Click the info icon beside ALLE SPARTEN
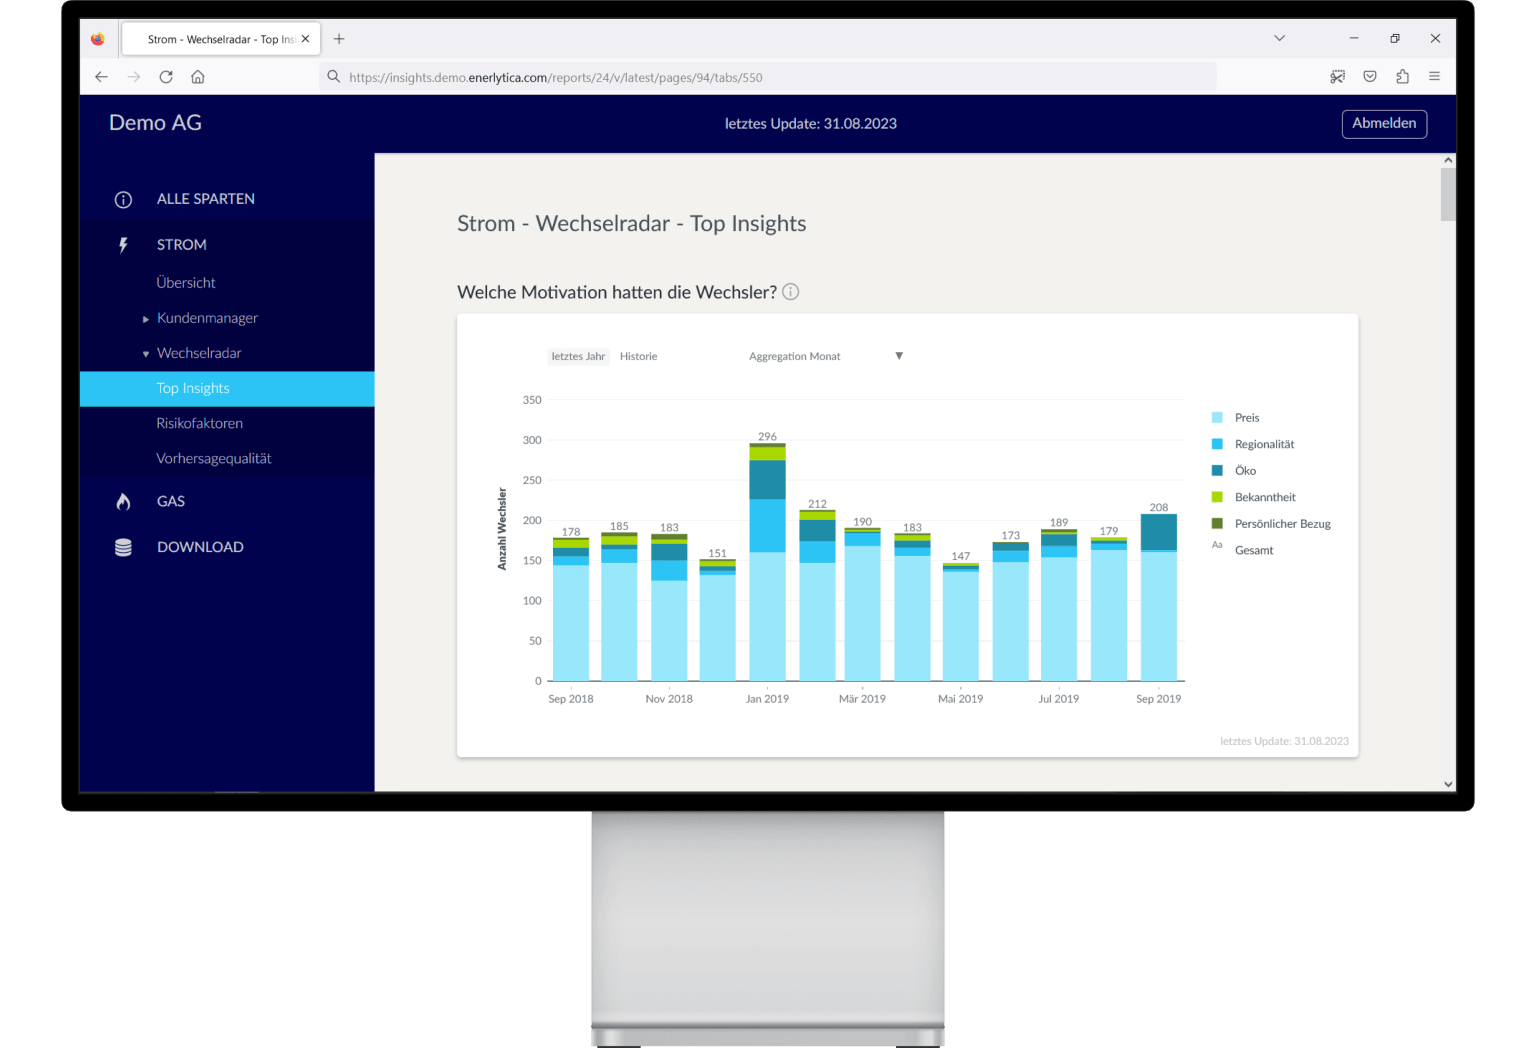 [123, 200]
